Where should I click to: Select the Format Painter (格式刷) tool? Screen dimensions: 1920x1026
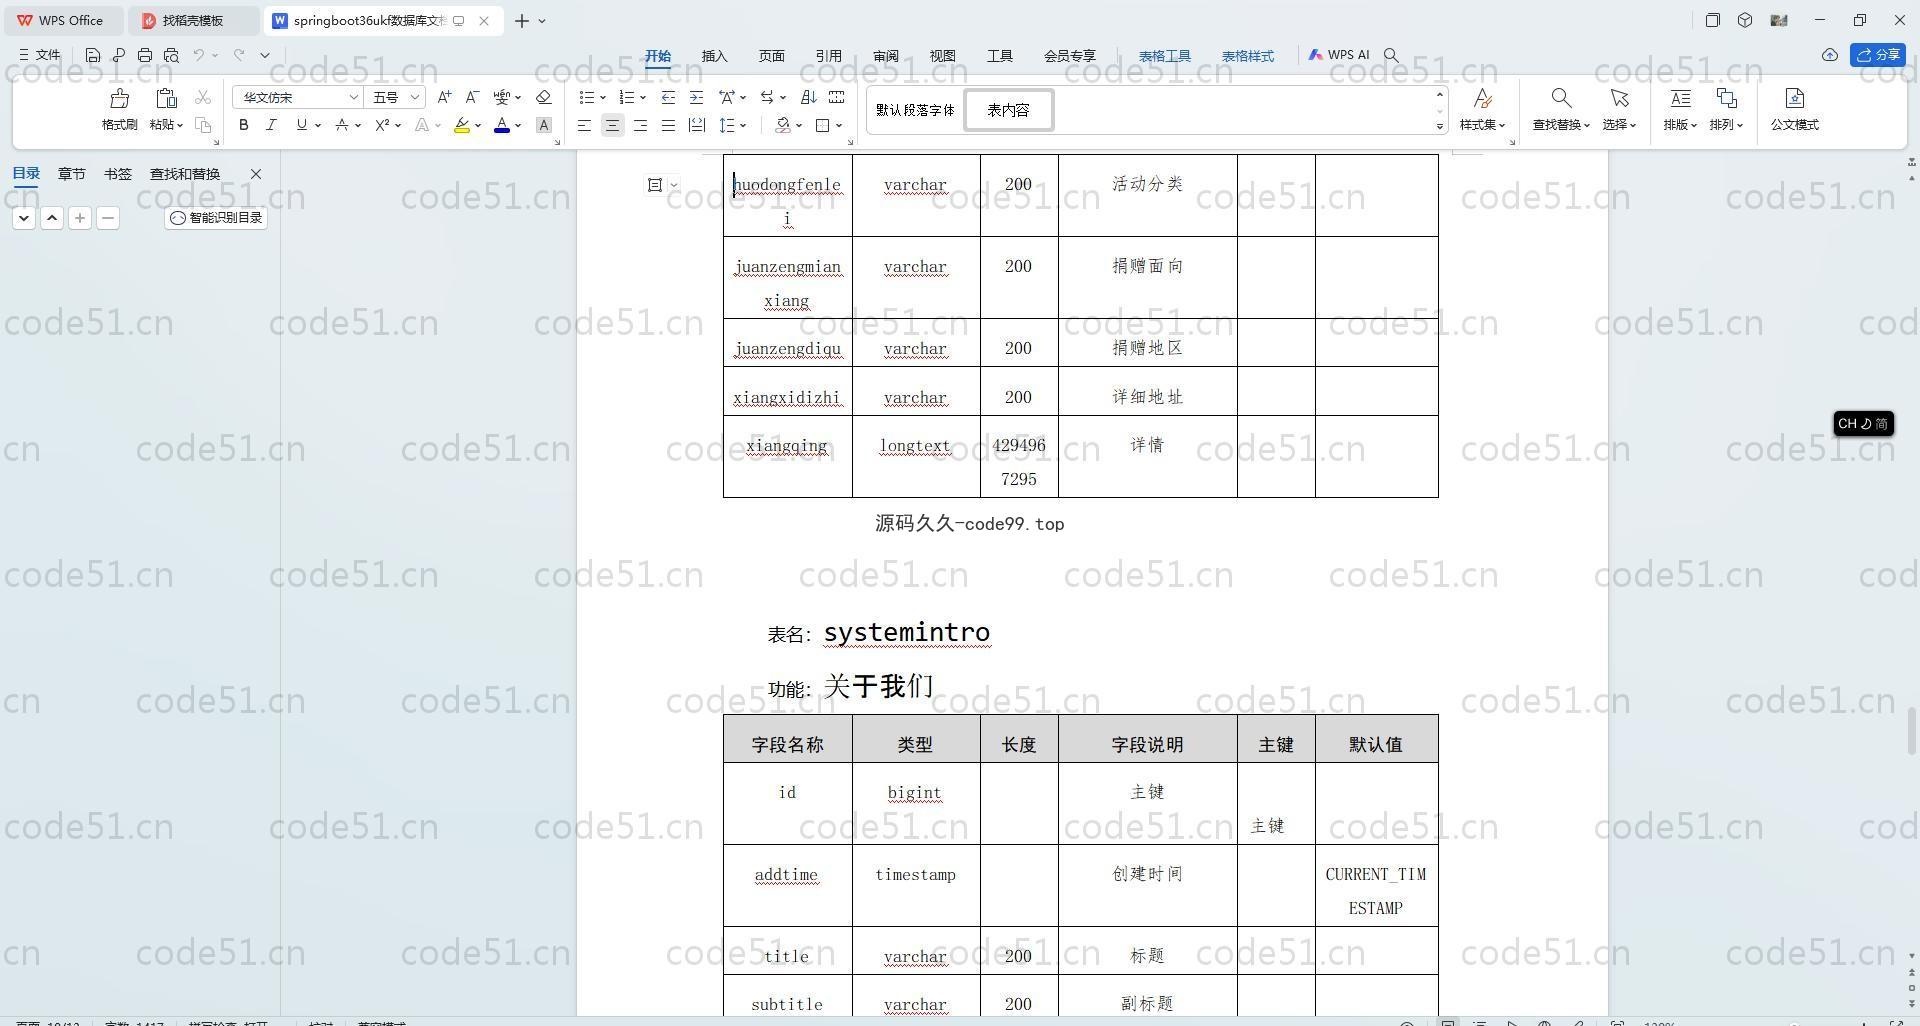coord(119,109)
